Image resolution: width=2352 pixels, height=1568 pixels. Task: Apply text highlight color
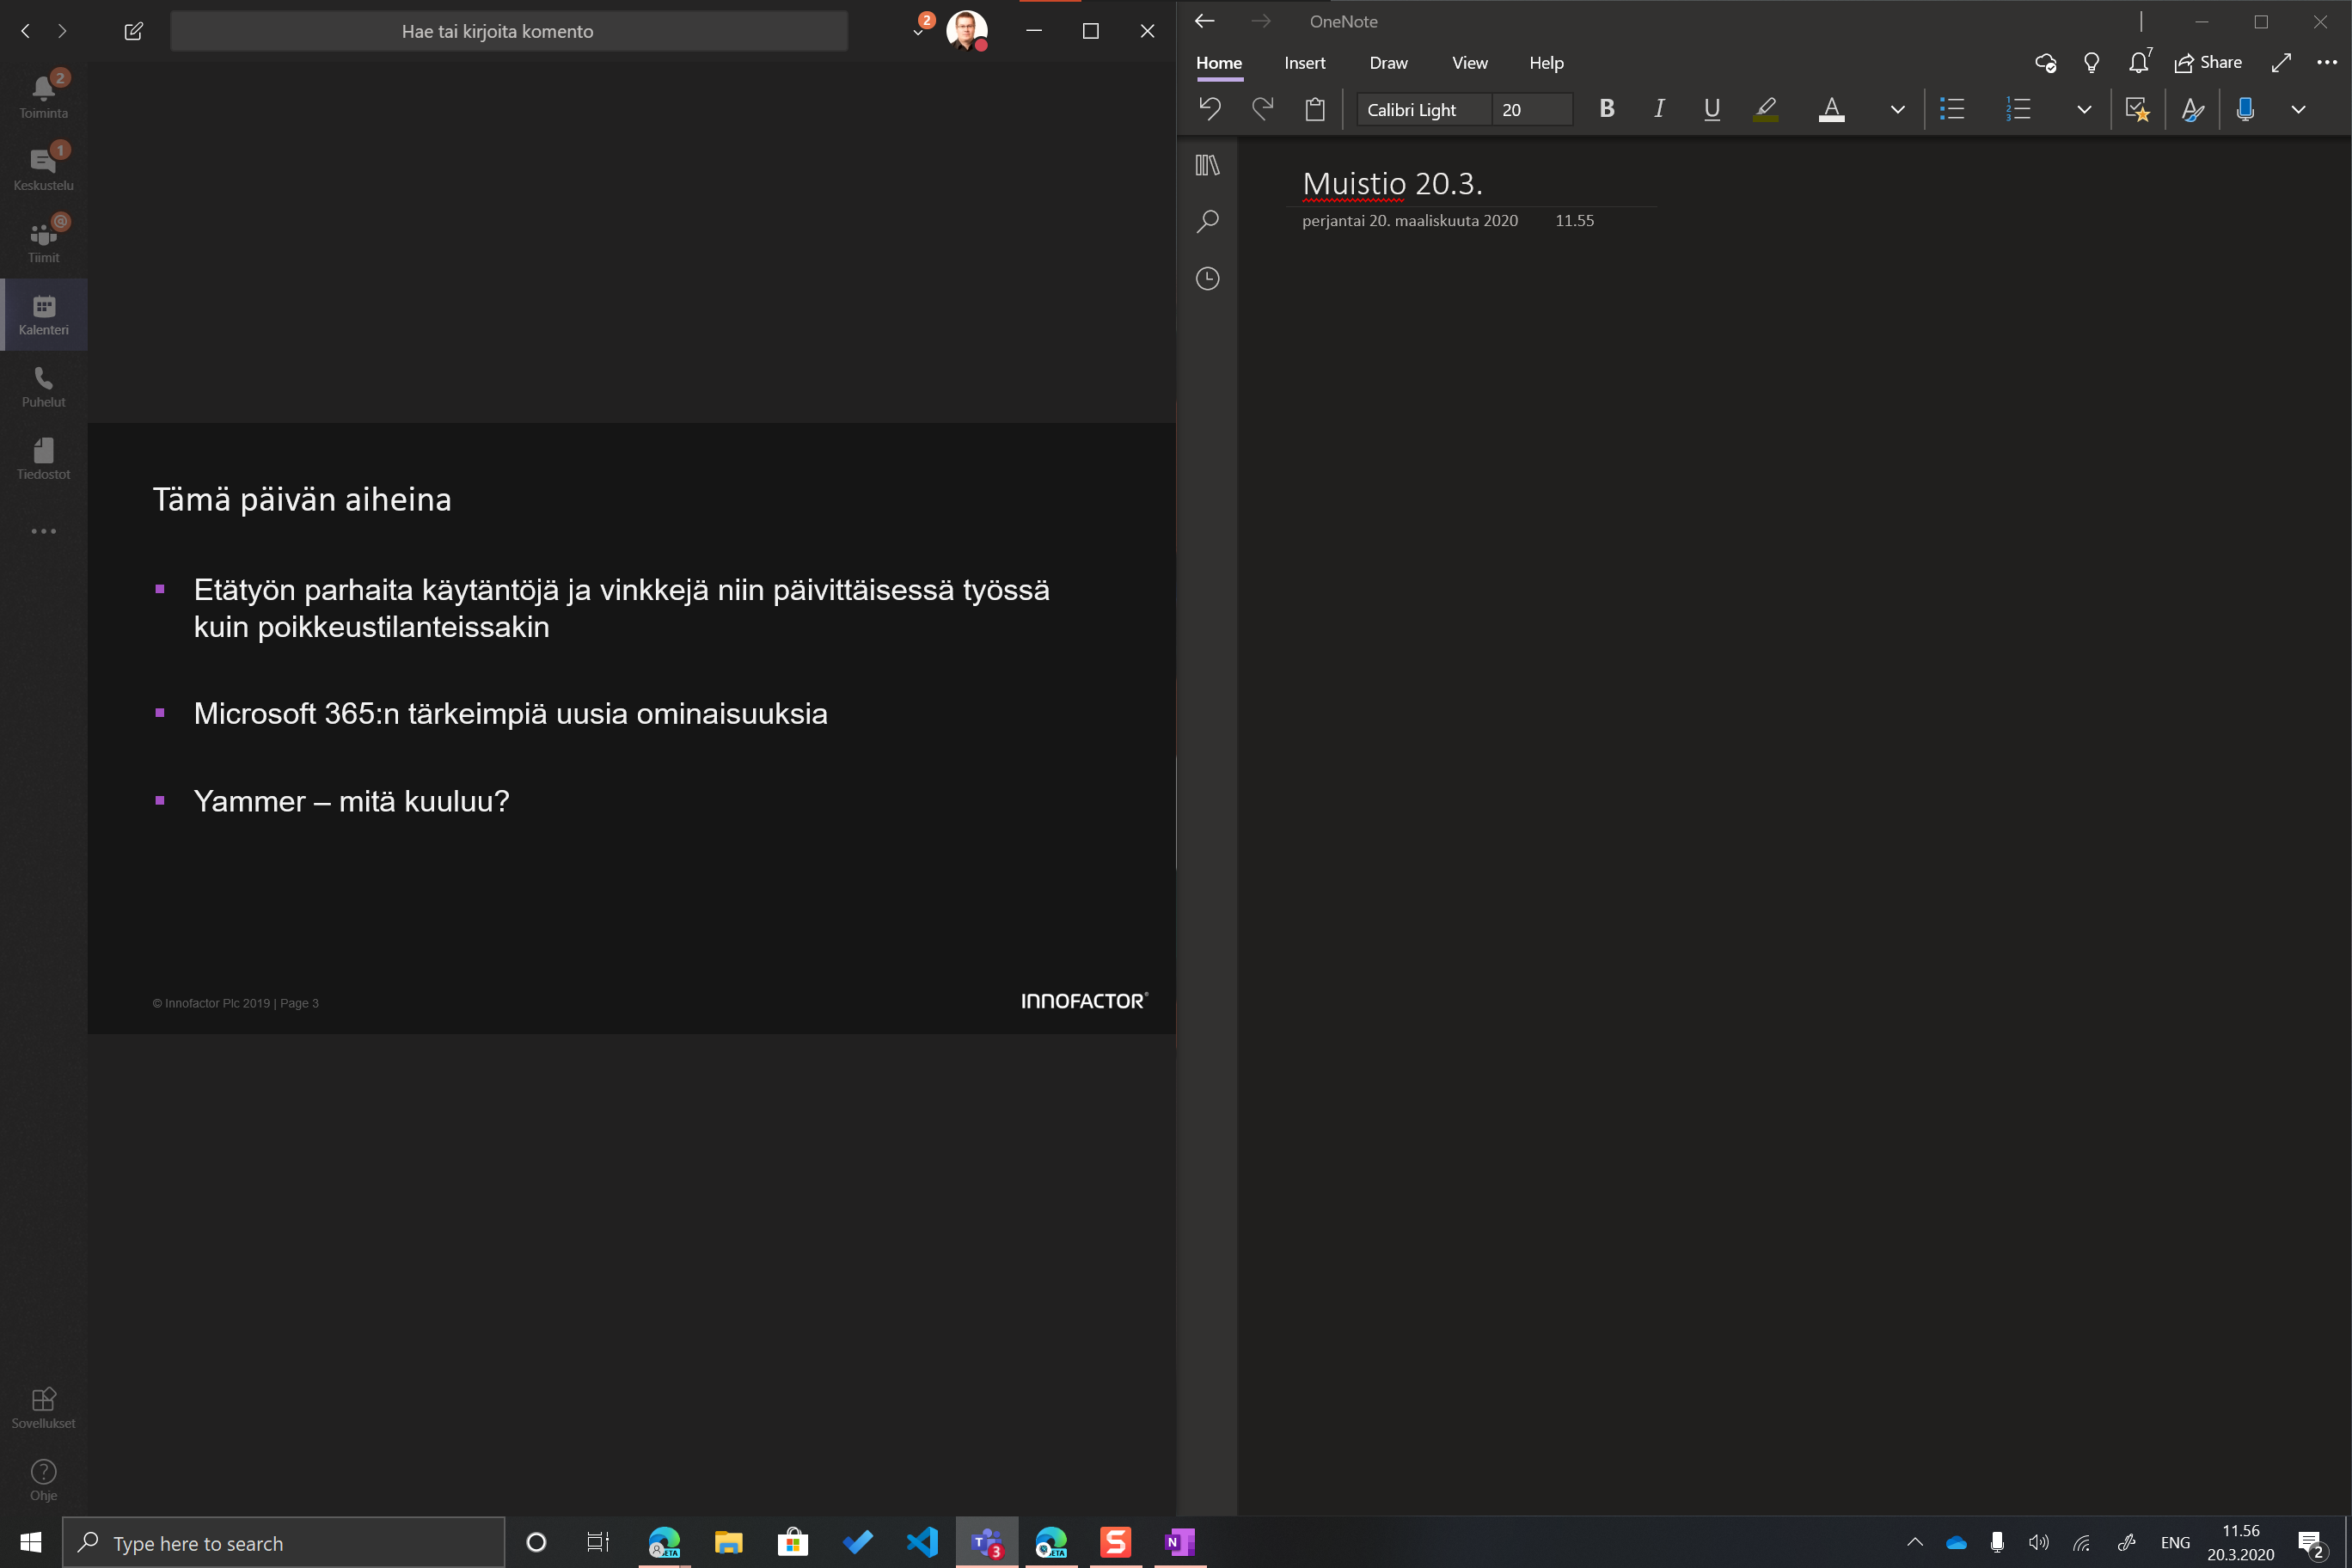point(1766,109)
